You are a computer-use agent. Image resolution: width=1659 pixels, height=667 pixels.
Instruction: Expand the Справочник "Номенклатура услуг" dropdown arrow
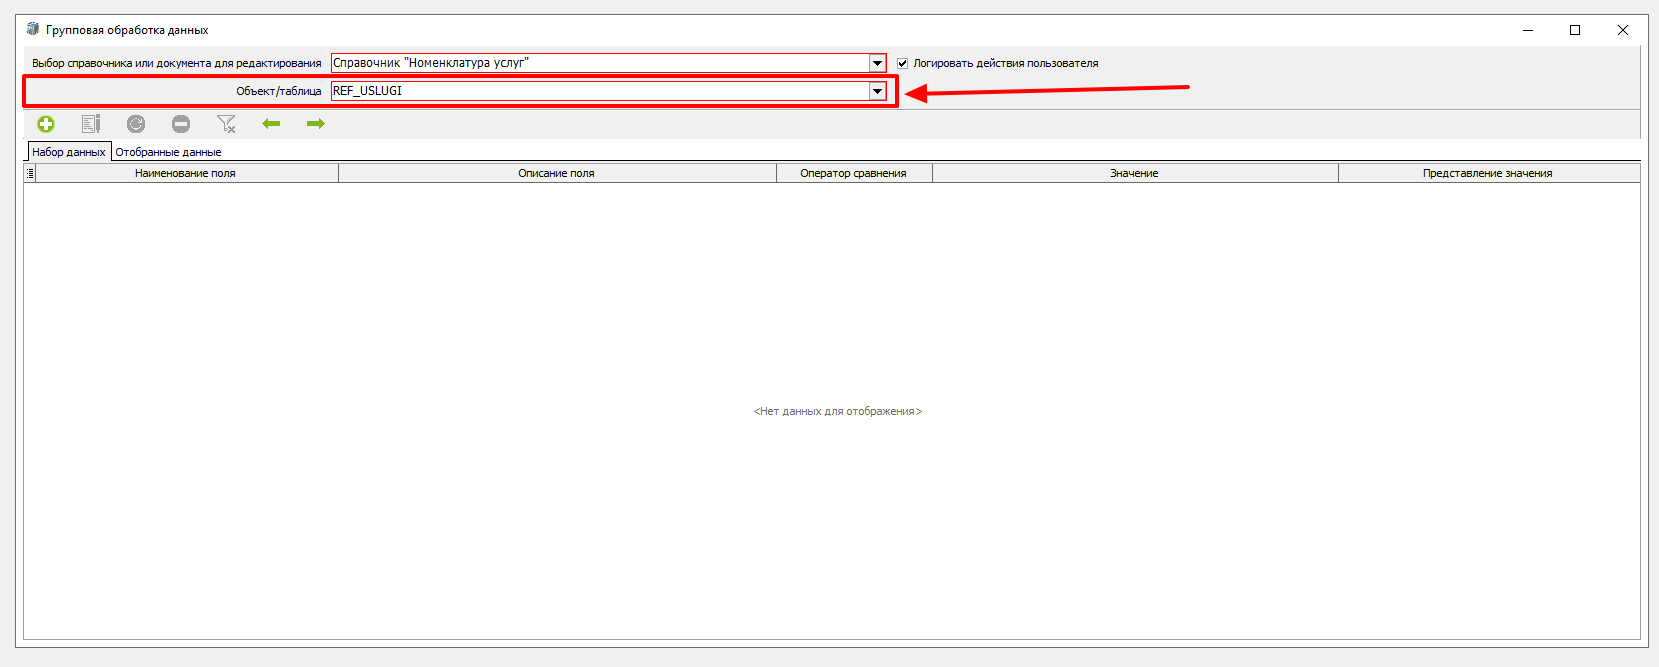click(x=877, y=63)
